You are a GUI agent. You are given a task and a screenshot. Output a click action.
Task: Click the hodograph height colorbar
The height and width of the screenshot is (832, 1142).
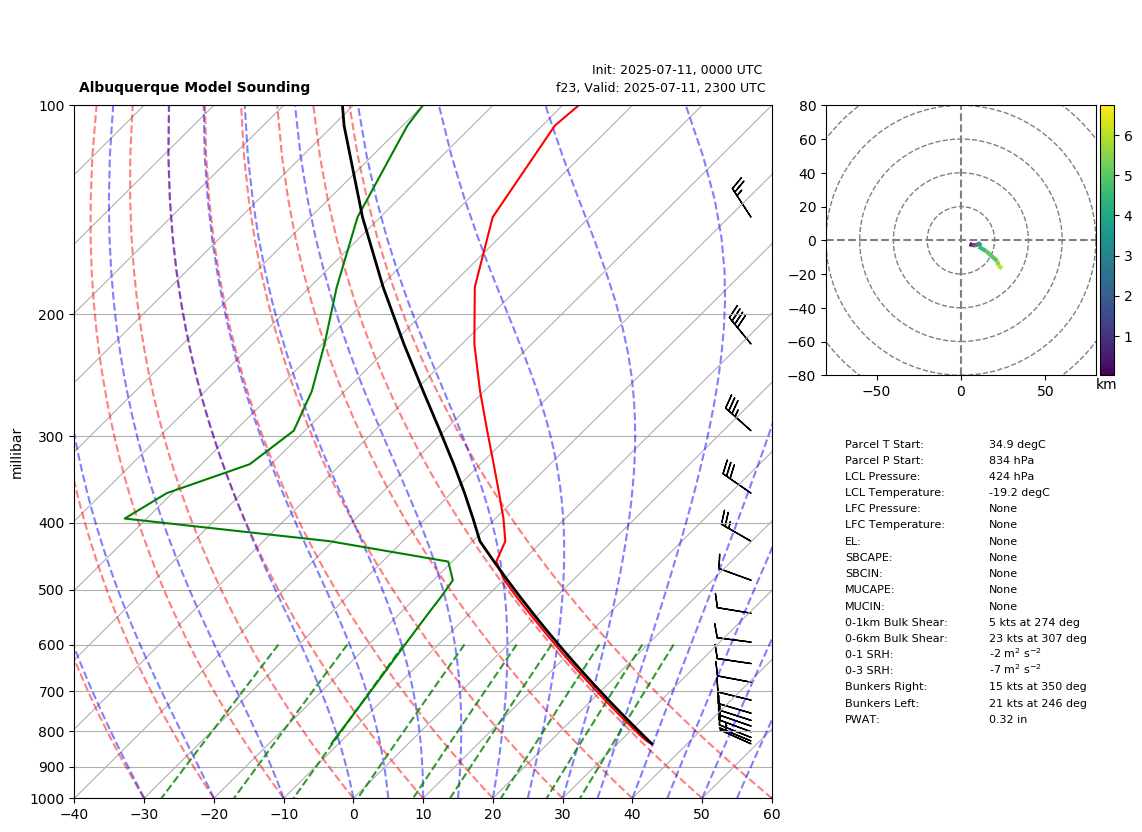1107,240
